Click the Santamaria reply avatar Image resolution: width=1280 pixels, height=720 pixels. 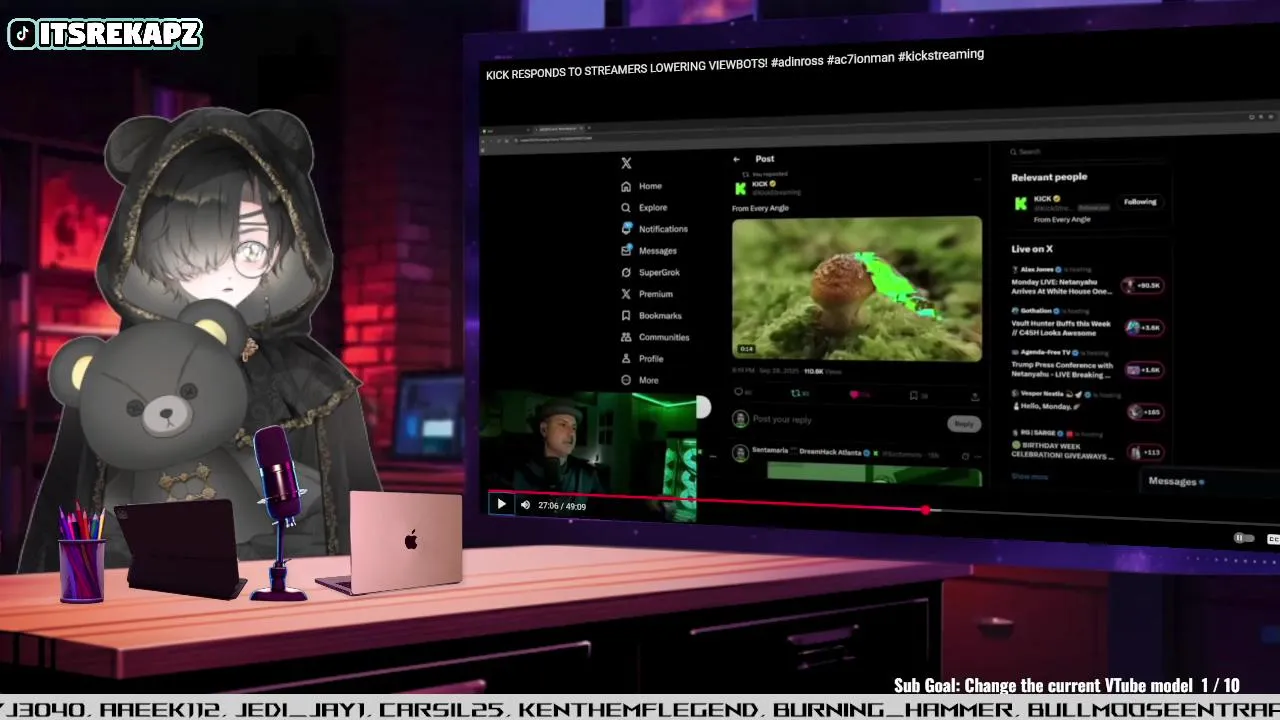pos(741,453)
